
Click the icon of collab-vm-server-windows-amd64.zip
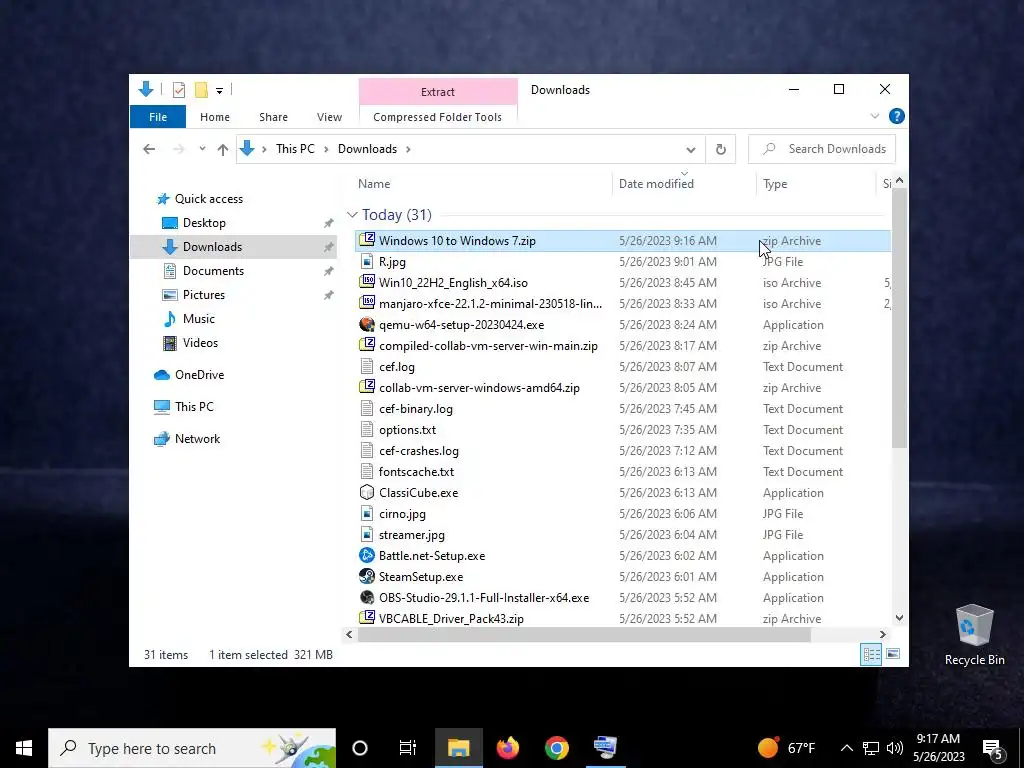367,387
